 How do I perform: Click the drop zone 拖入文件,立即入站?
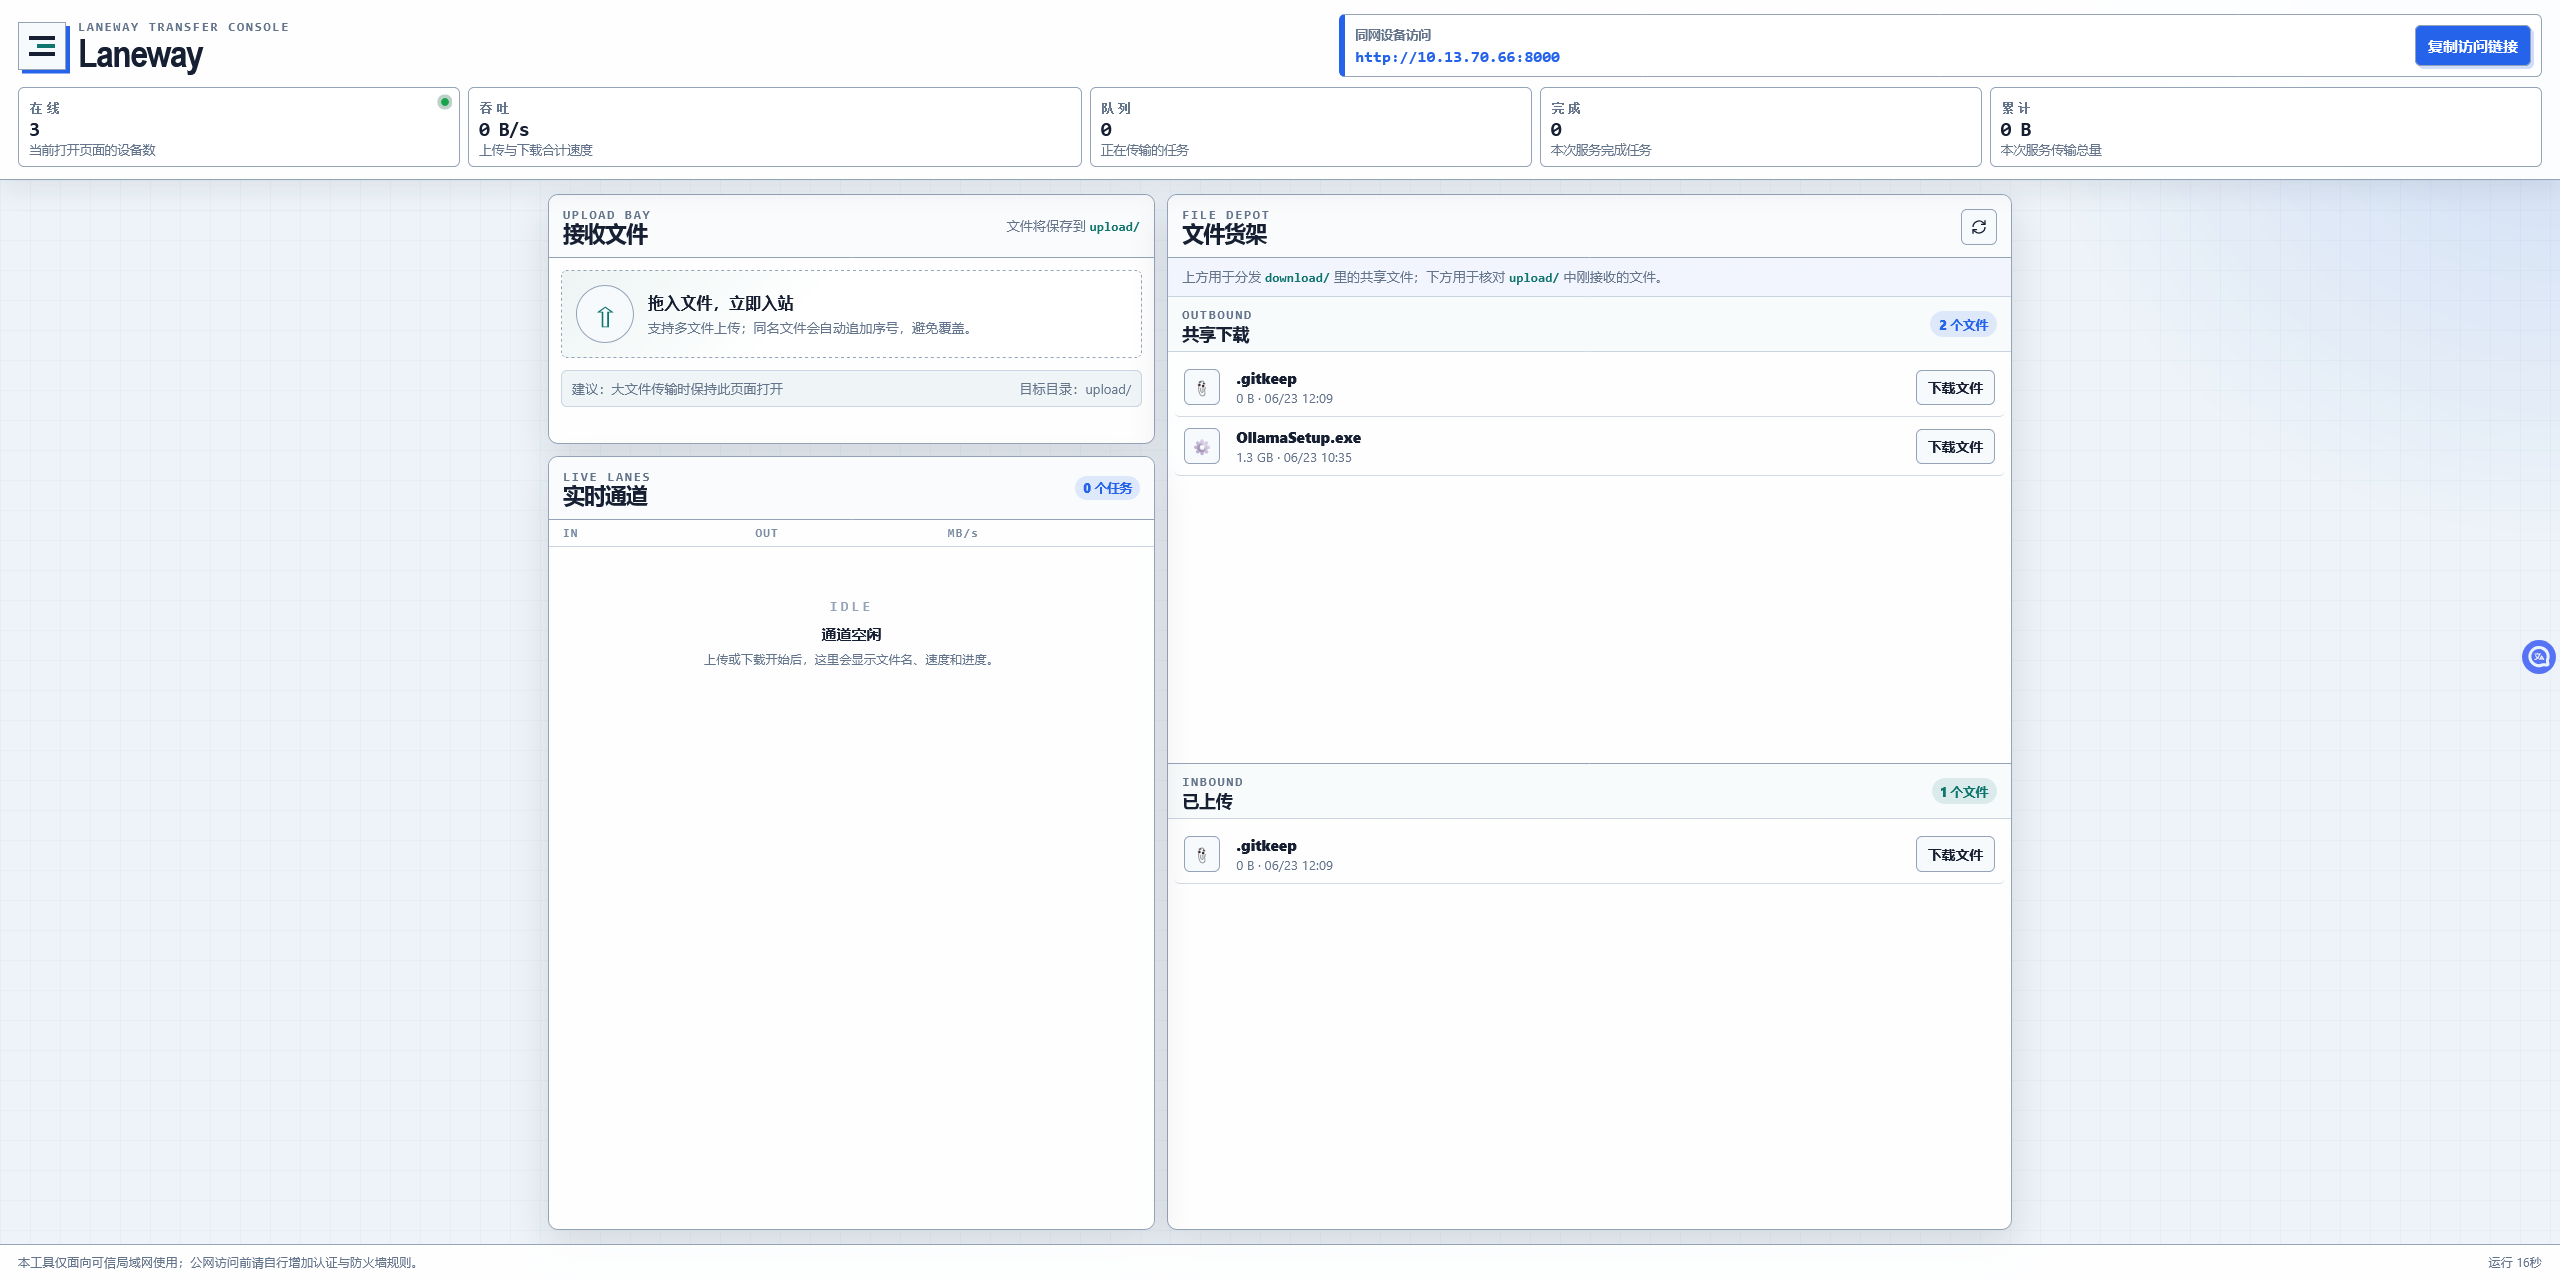tap(851, 314)
